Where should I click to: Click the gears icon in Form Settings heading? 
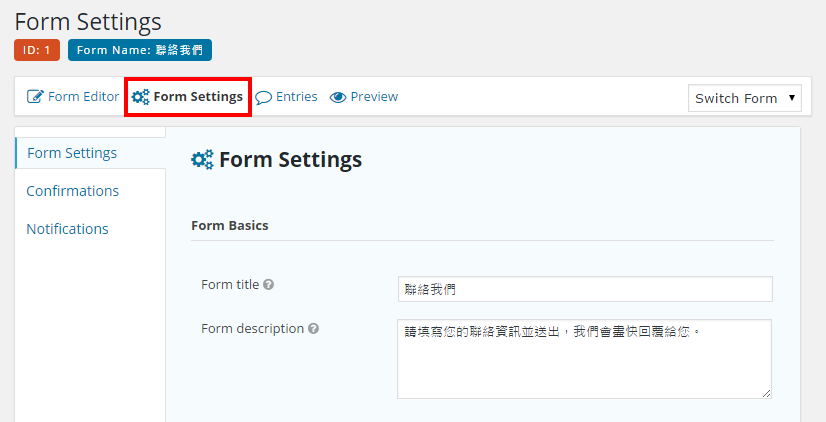[x=202, y=160]
